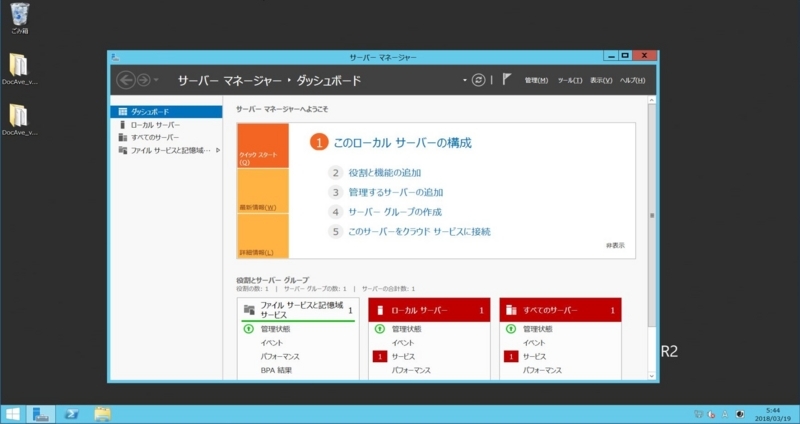Click the scrollbar up arrow in Server Manager
The width and height of the screenshot is (800, 424).
coord(652,101)
